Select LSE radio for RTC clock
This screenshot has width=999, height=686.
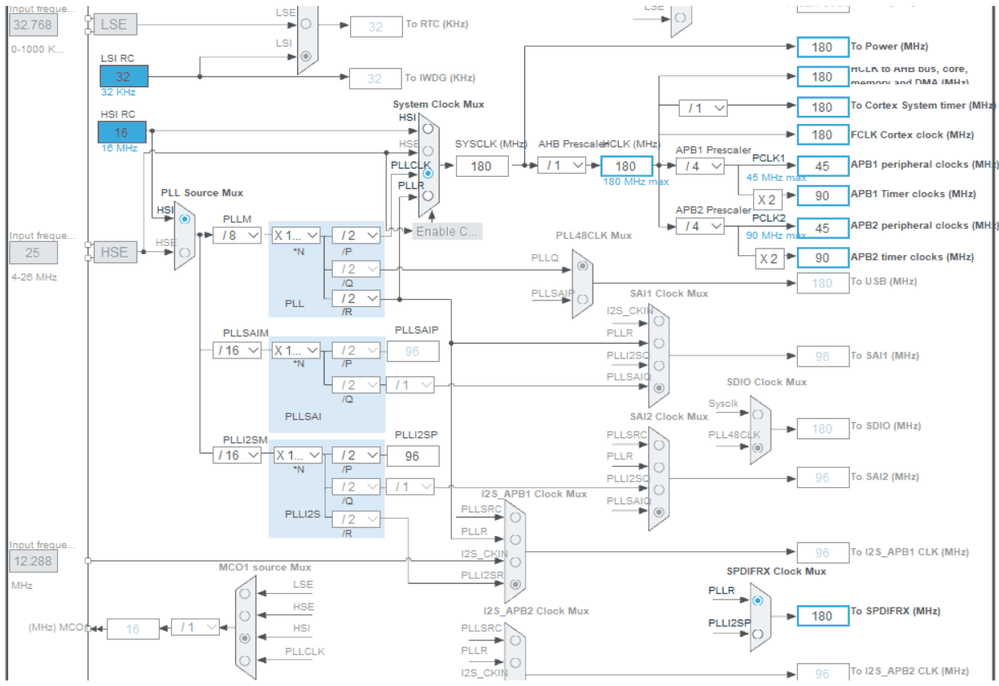click(306, 24)
